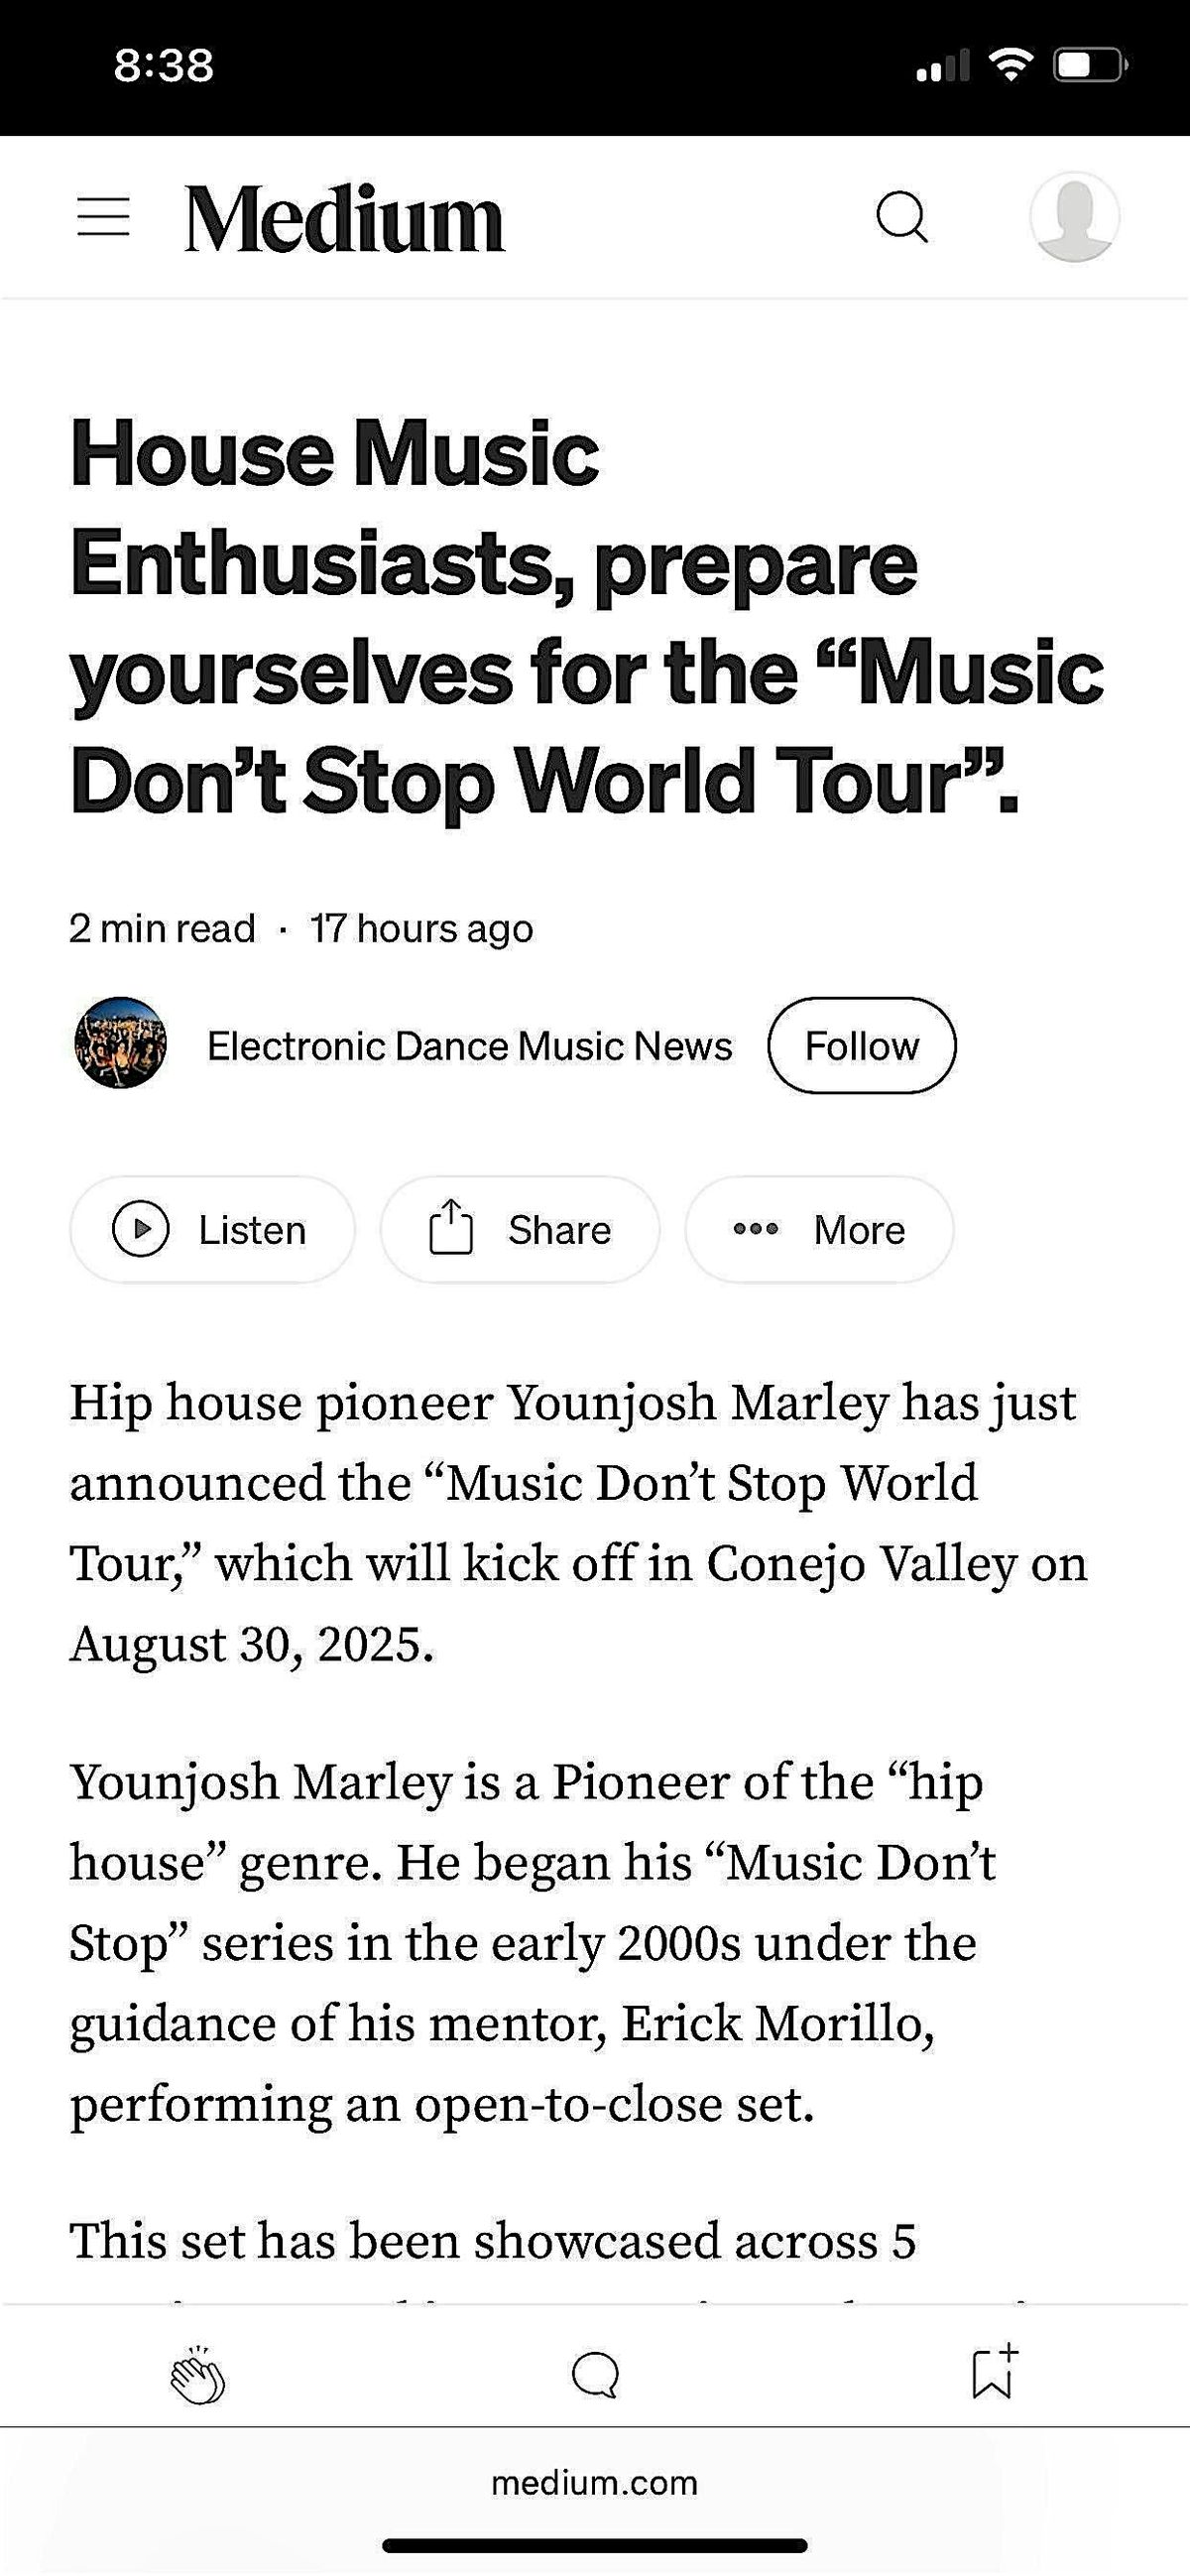This screenshot has width=1190, height=2576.
Task: Share this article
Action: pyautogui.click(x=520, y=1229)
